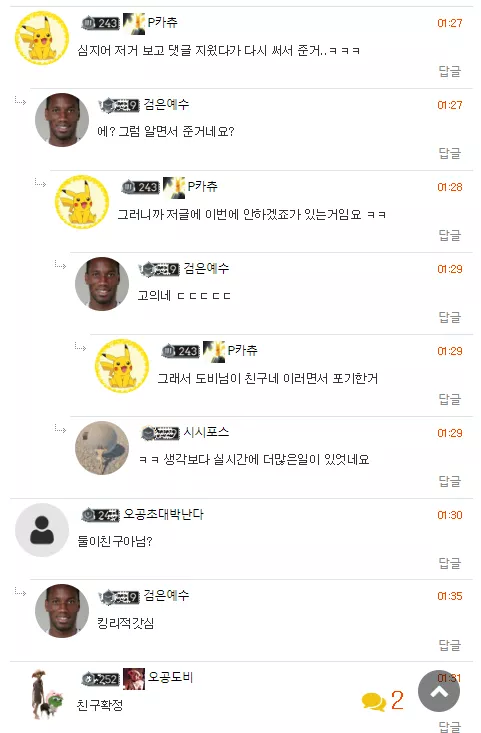
Task: View 시시포스's round profile picture
Action: point(102,448)
